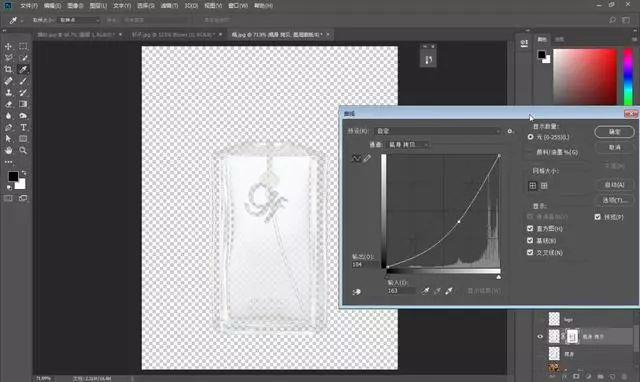Screen dimensions: 640x382
Task: Open the Preset dropdown in Curves
Action: coord(438,131)
